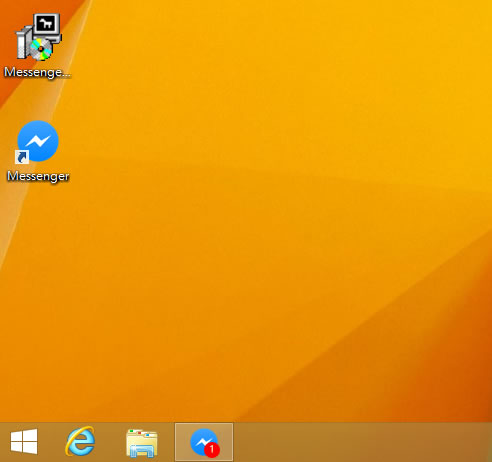Open the Windows Start button
The image size is (492, 462).
coord(24,442)
